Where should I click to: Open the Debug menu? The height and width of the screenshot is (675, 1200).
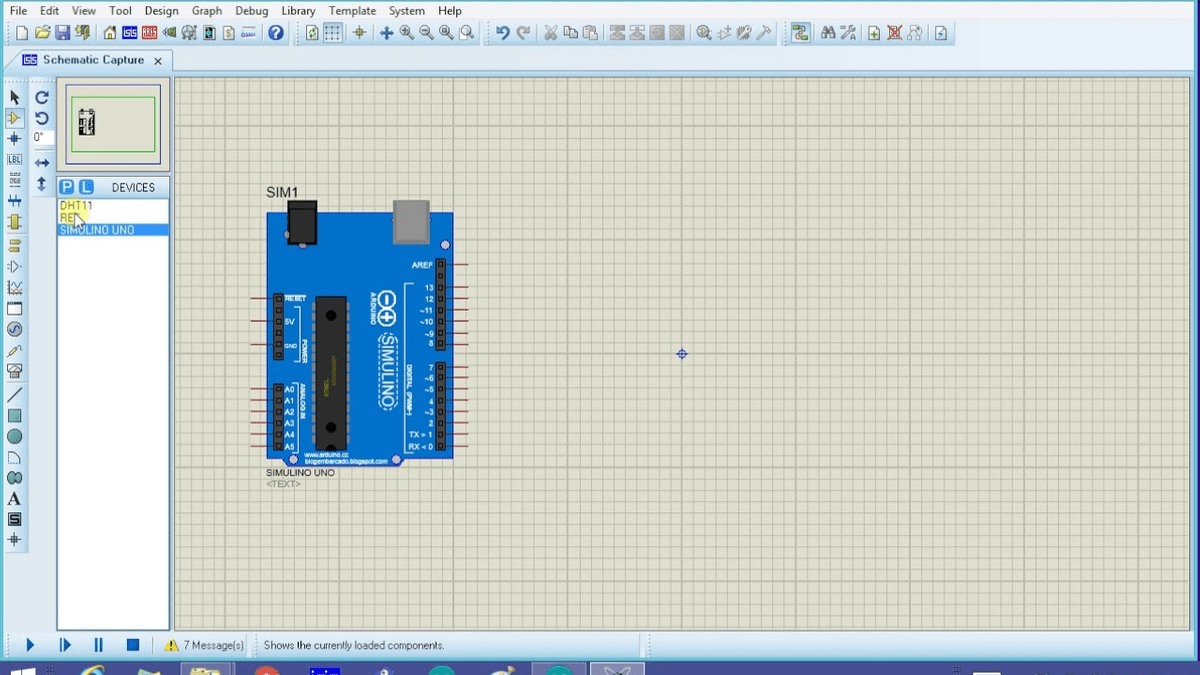pyautogui.click(x=252, y=10)
